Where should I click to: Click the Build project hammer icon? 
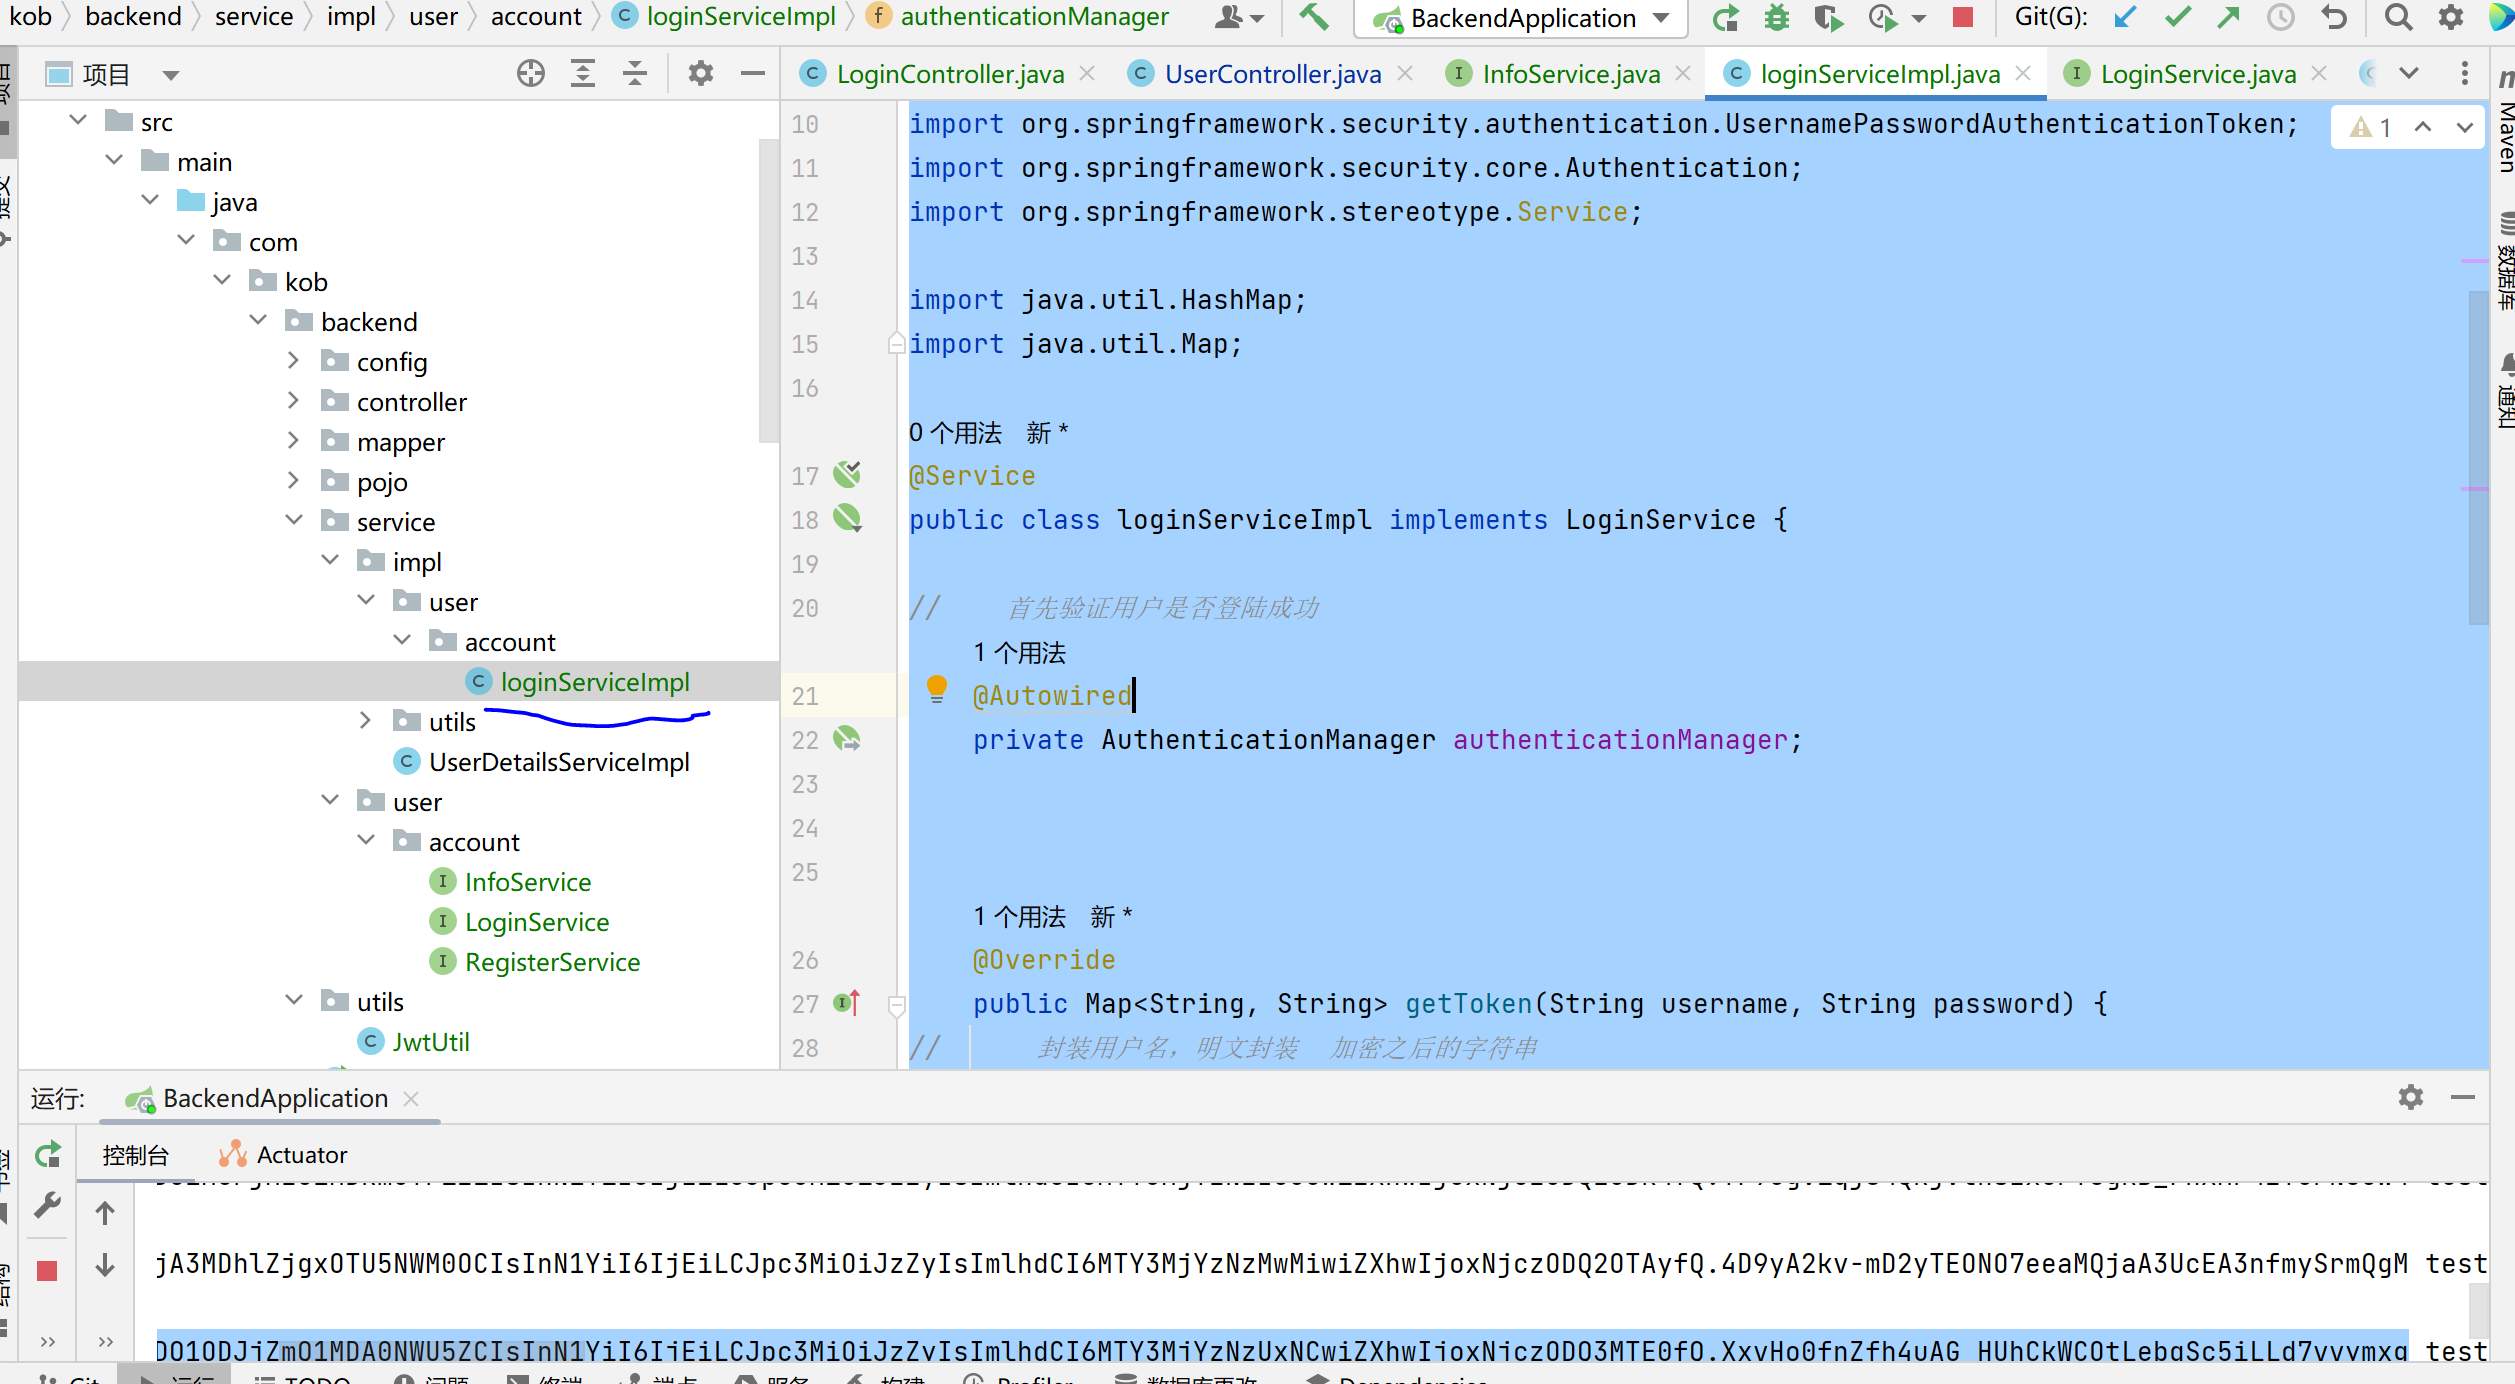pos(1314,17)
